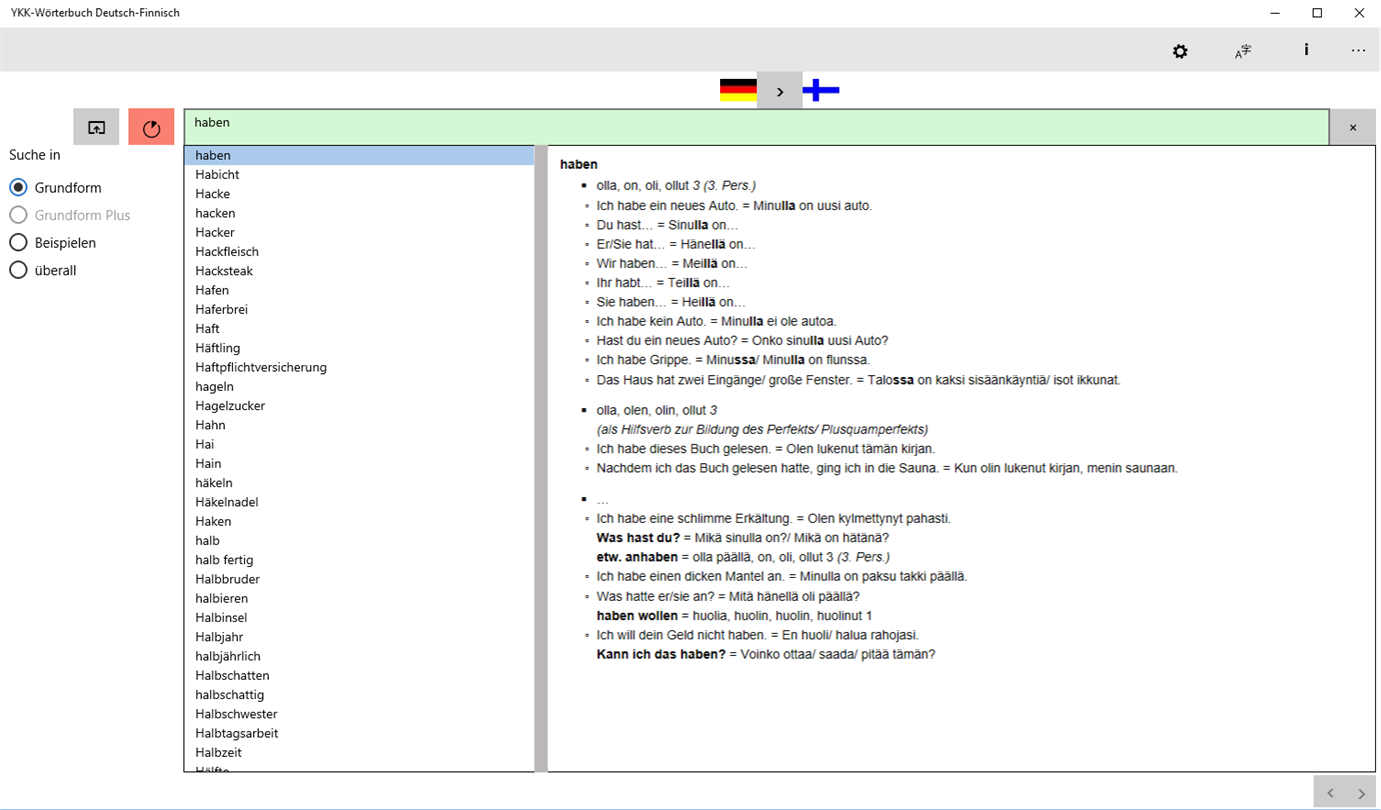Open settings via the gear icon

click(1180, 51)
